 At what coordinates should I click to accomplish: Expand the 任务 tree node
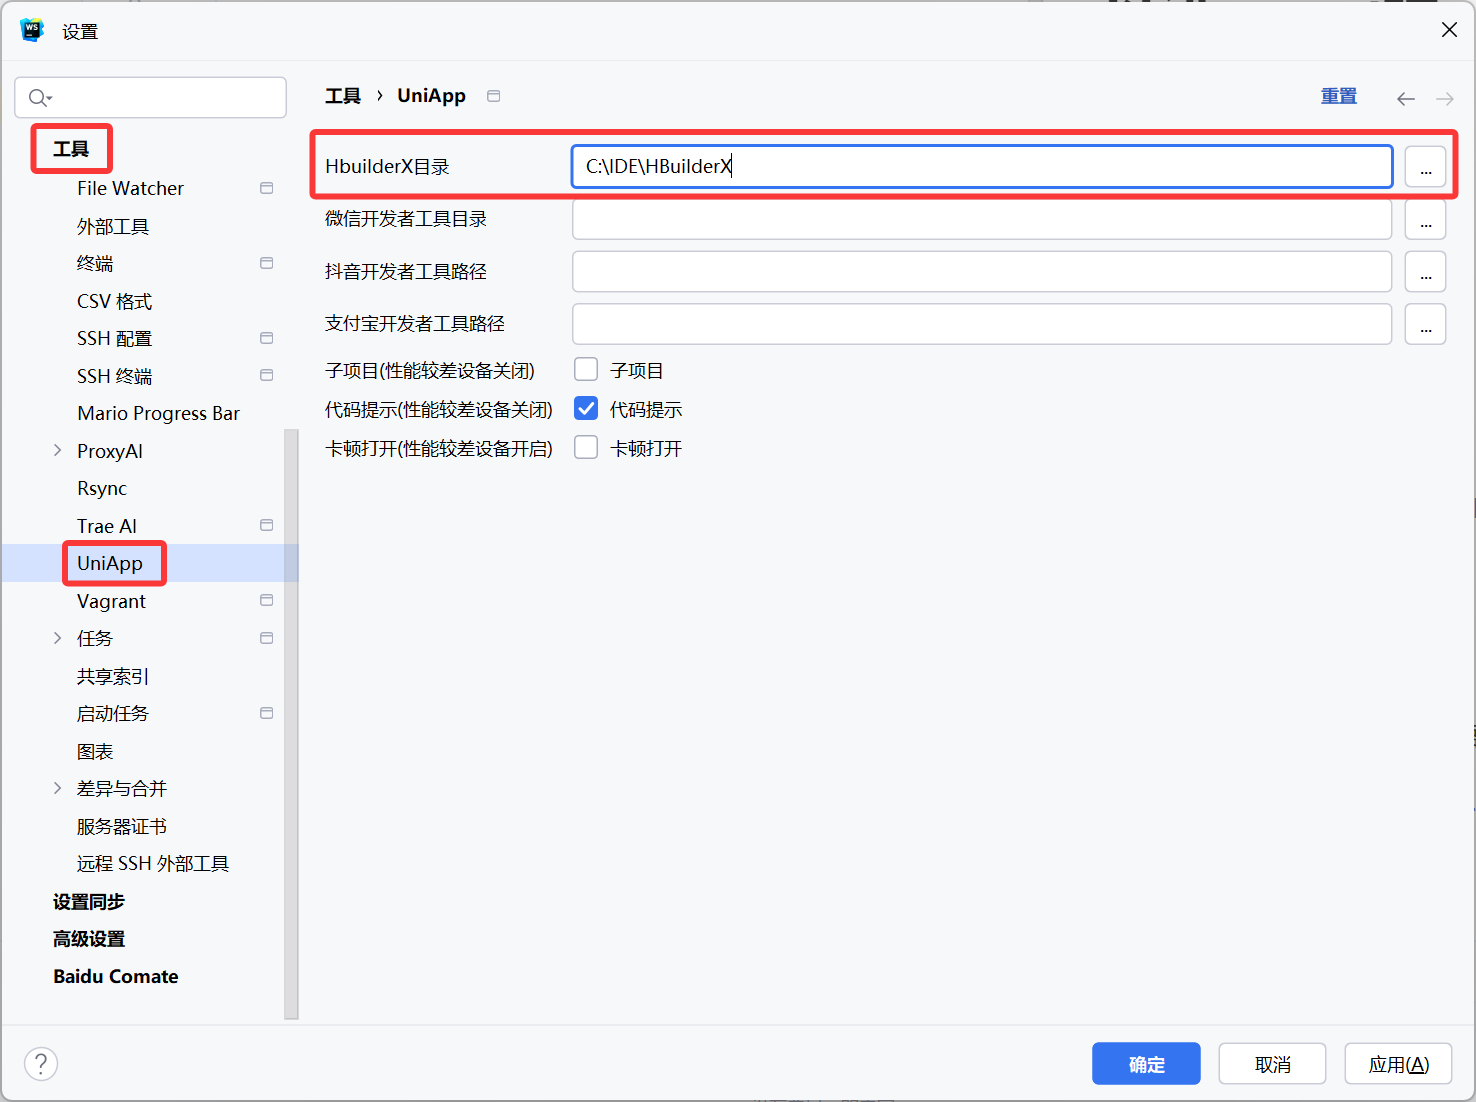pyautogui.click(x=57, y=638)
